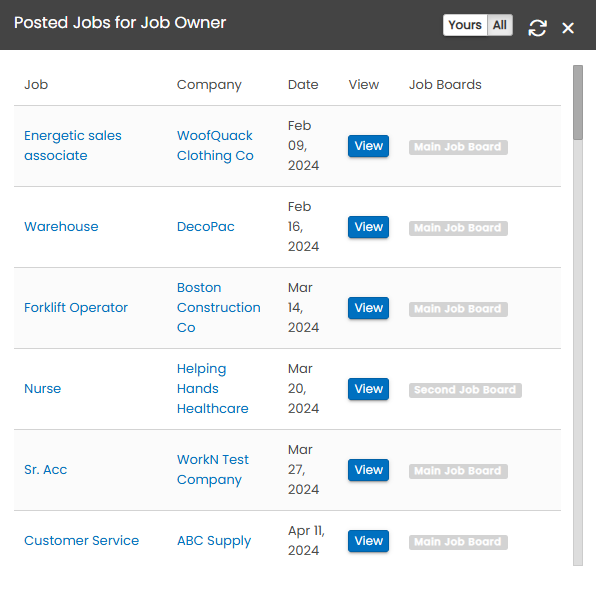
Task: Open Boston Construction Co company
Action: [219, 308]
